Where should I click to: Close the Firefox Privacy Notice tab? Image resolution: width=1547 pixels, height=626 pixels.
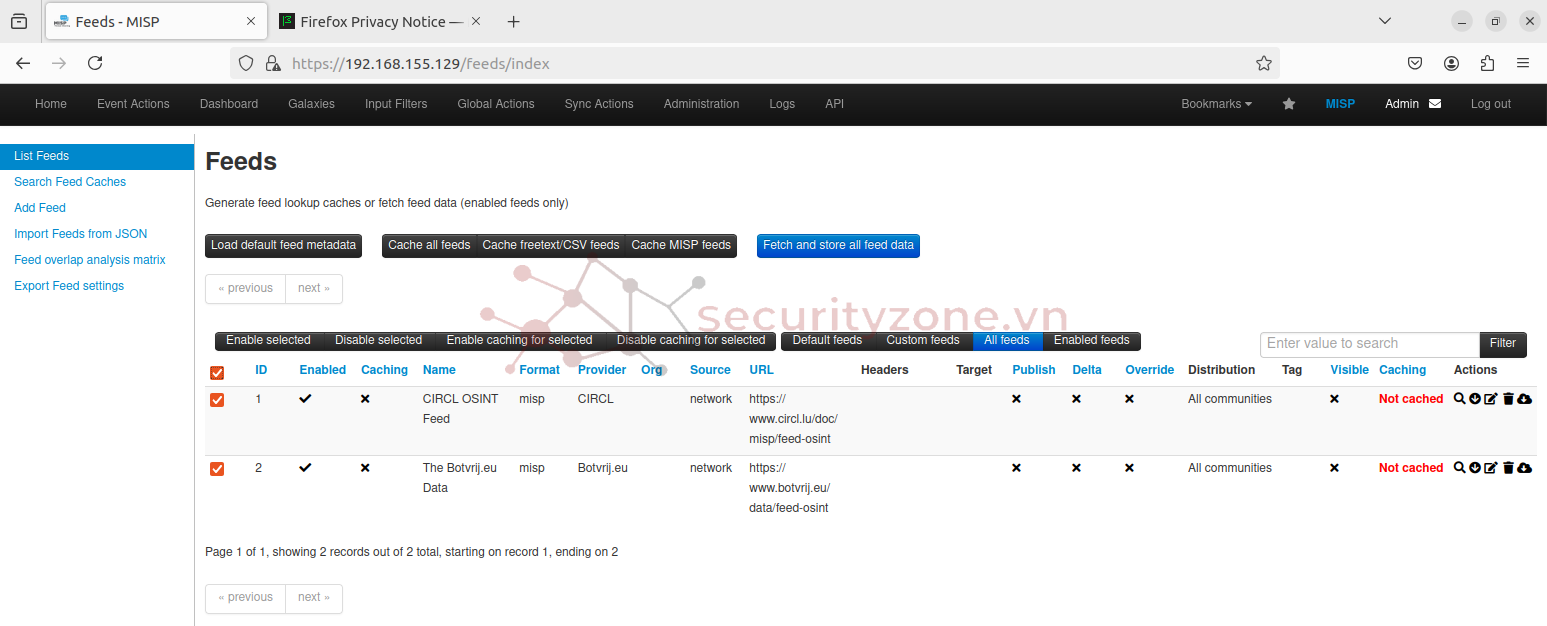(475, 21)
